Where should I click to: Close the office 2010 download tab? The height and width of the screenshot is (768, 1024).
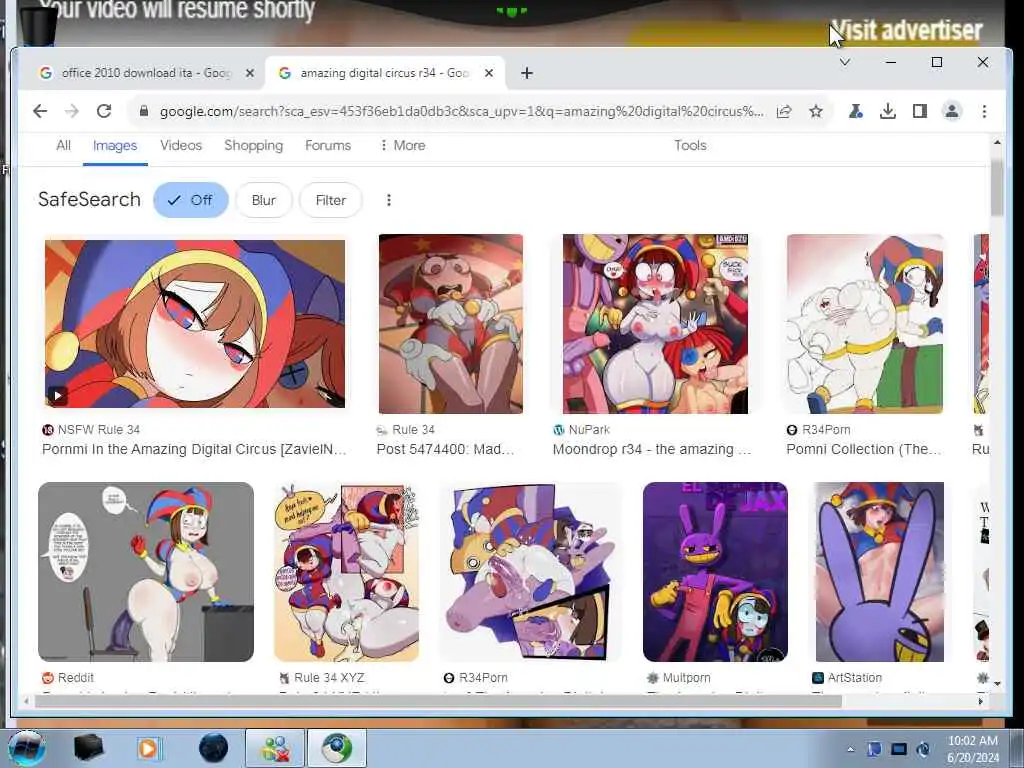249,73
